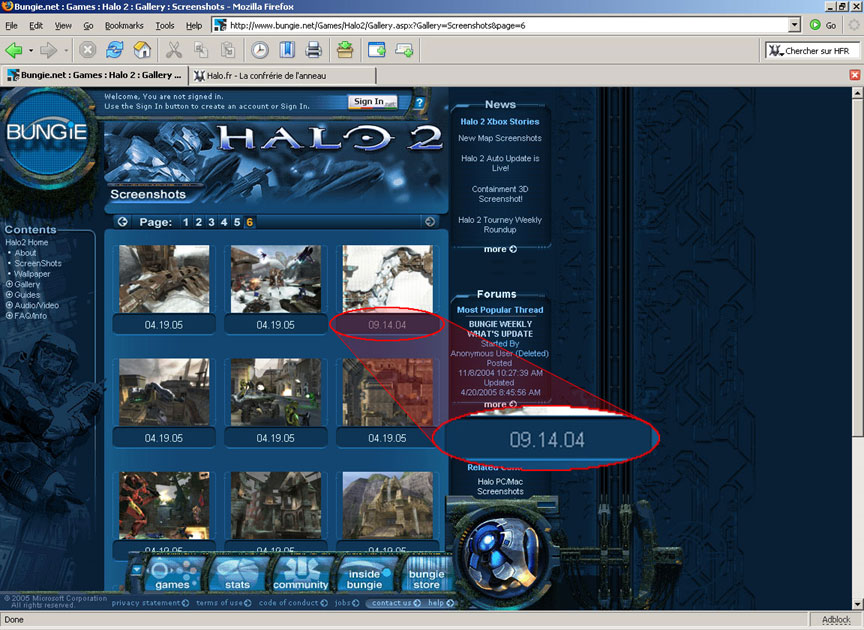Open the Halo 2 Auto Update news link

point(500,163)
